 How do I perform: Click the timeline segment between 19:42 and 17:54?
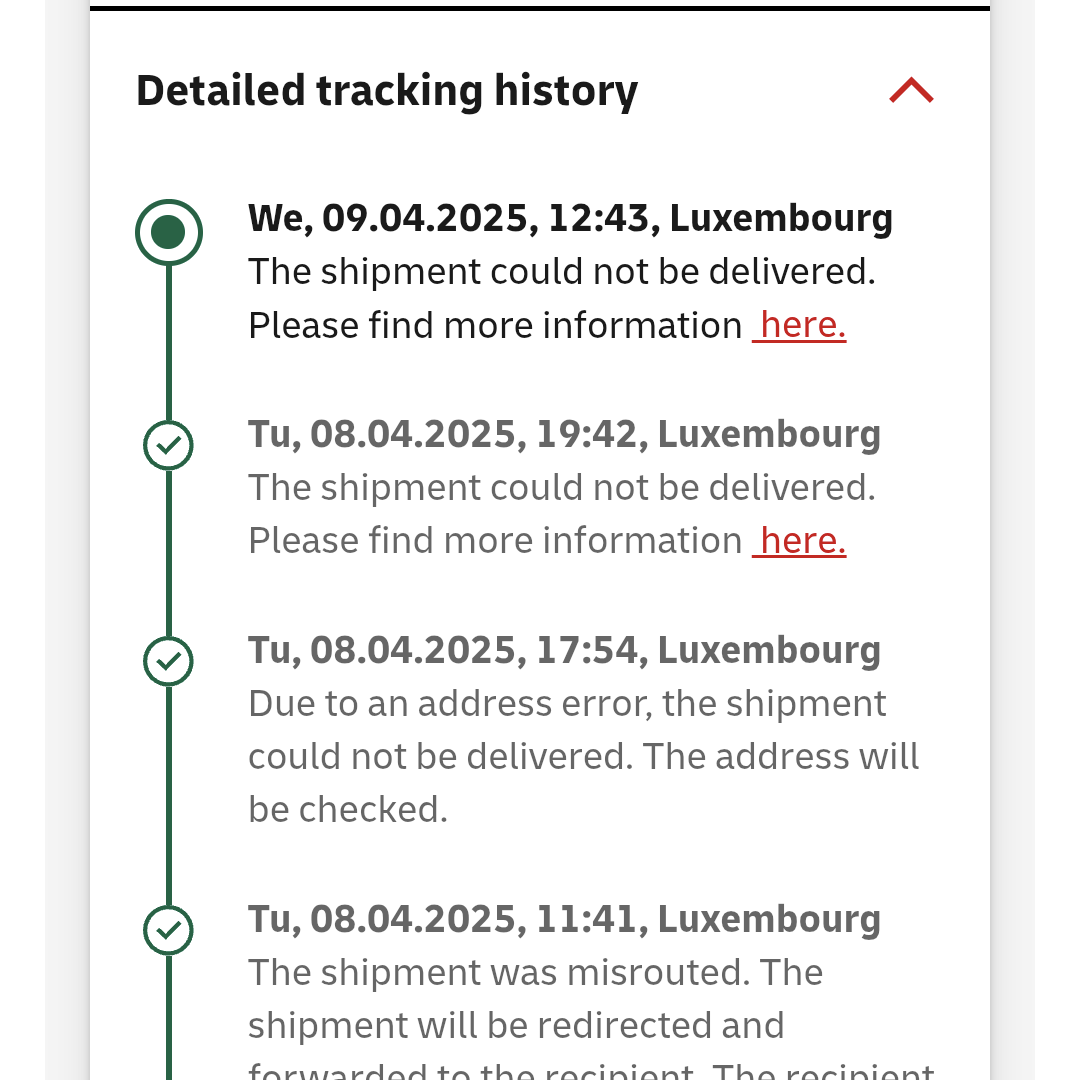pos(169,554)
